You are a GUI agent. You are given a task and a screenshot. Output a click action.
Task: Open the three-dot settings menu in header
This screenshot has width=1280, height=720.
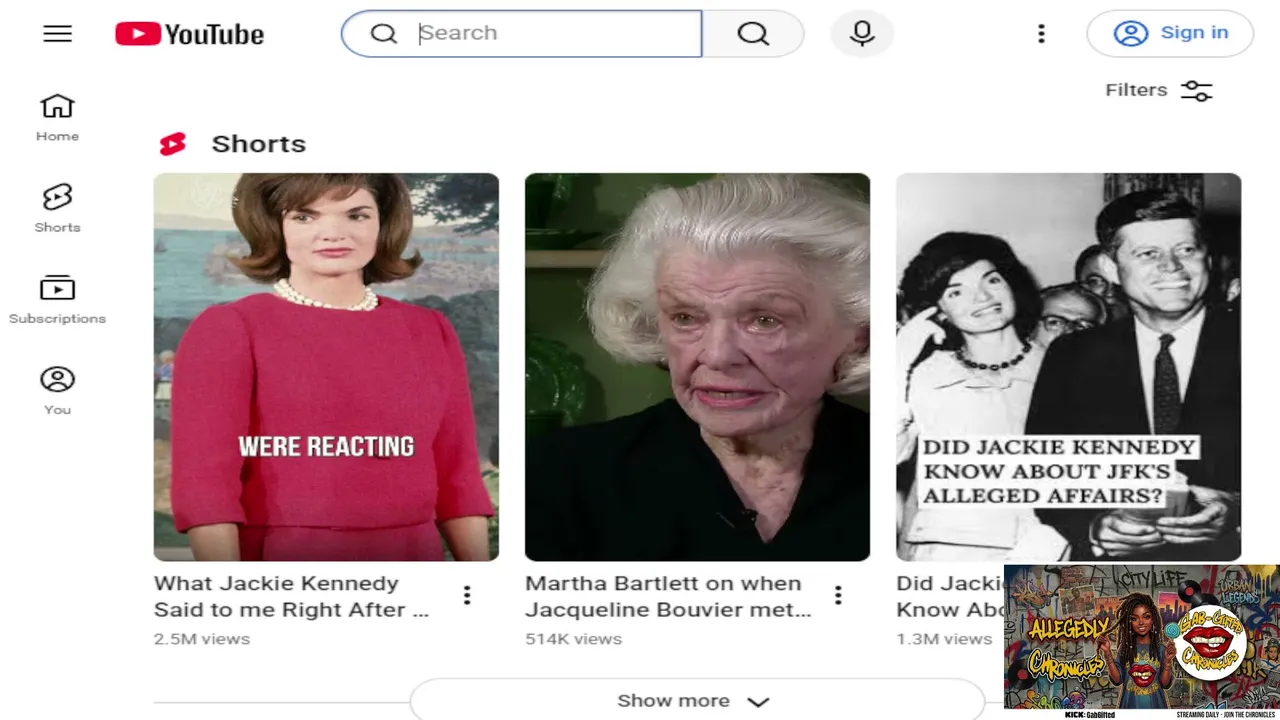pos(1041,34)
